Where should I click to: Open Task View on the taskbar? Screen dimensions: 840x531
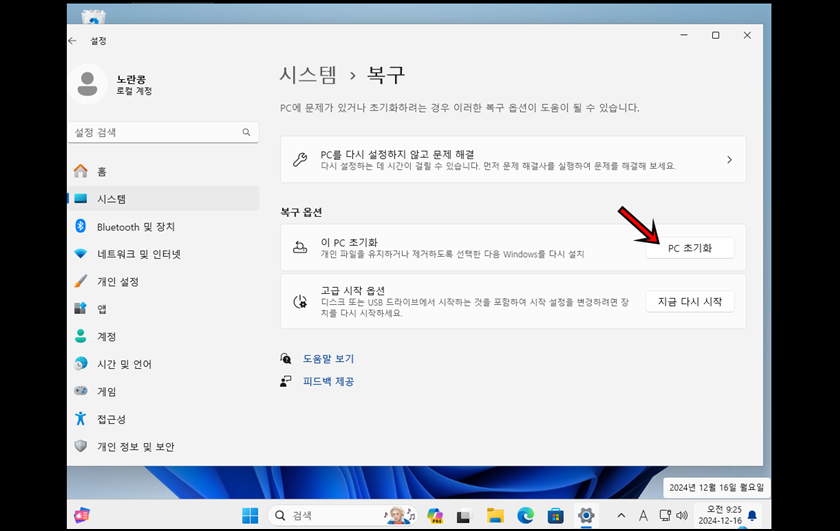tap(464, 515)
